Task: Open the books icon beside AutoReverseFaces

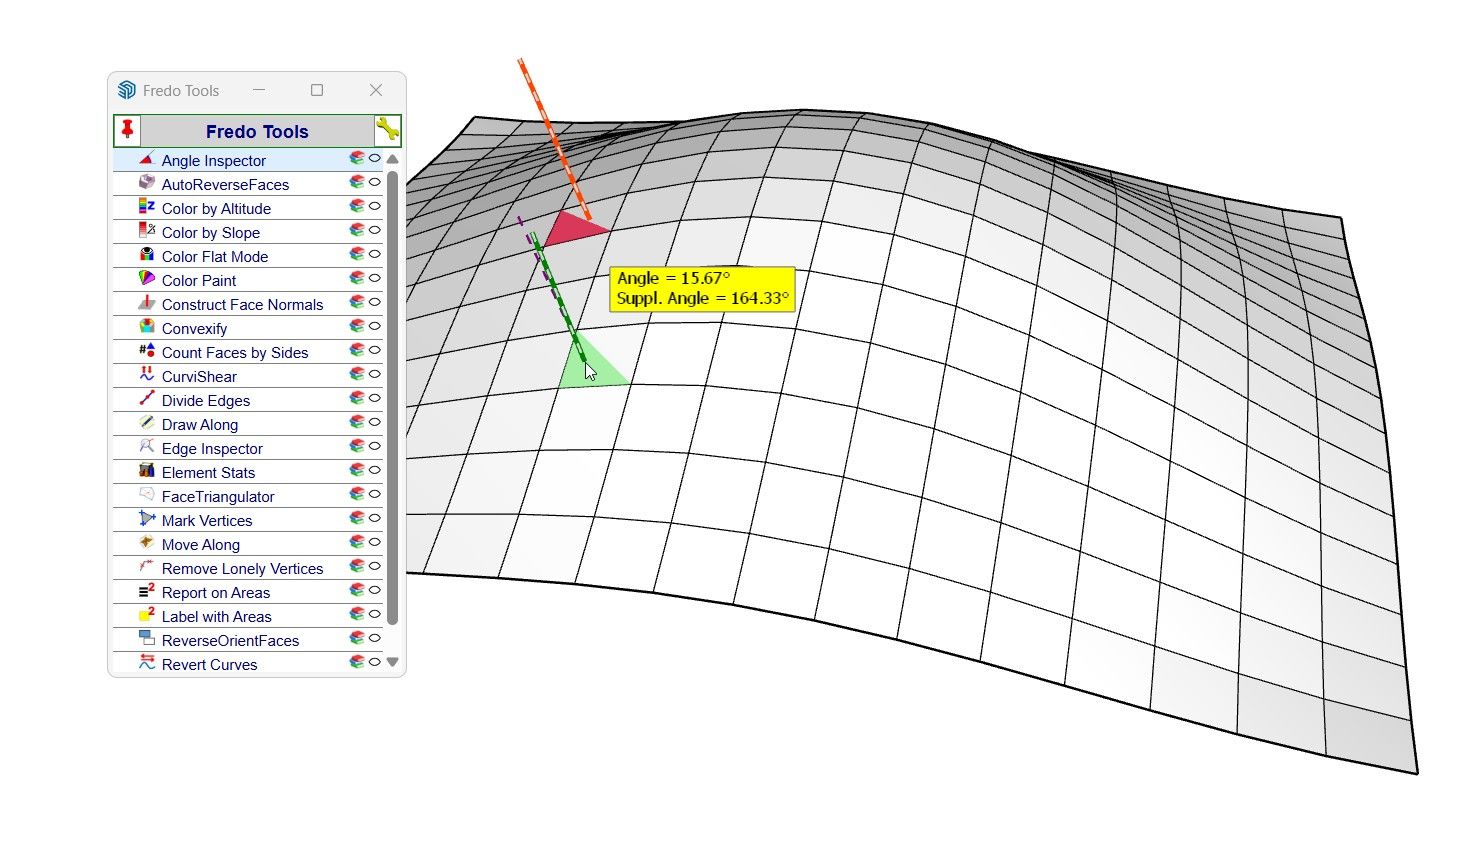Action: tap(356, 182)
